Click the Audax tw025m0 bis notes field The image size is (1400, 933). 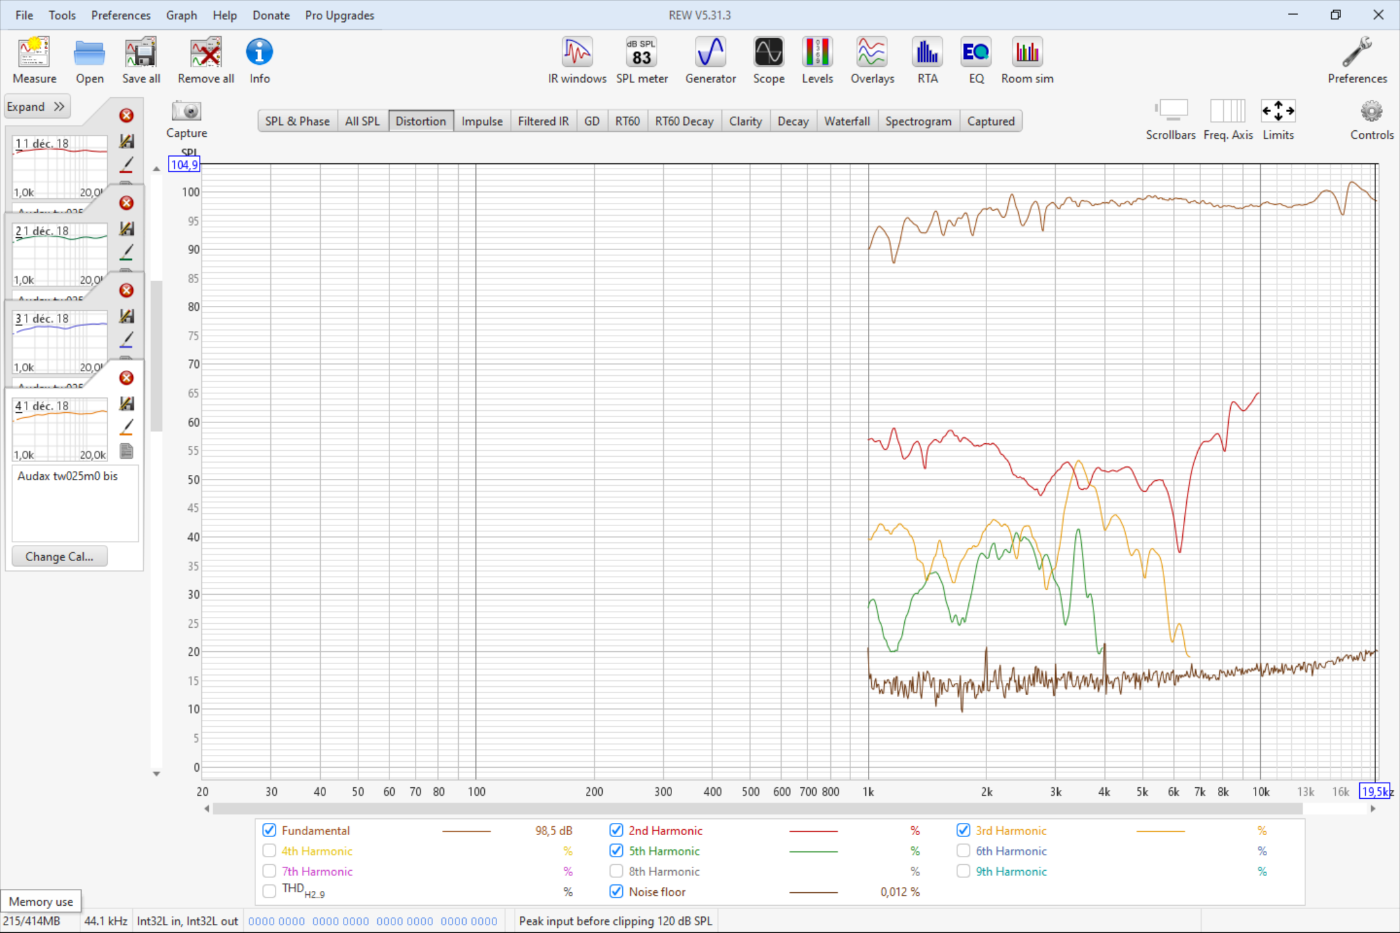pyautogui.click(x=75, y=505)
